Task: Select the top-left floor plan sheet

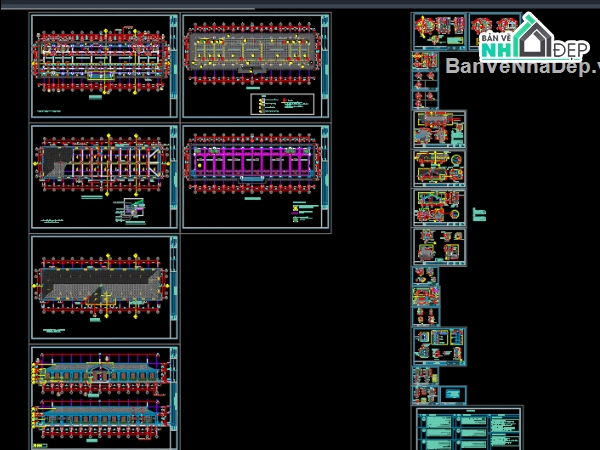Action: click(x=104, y=66)
